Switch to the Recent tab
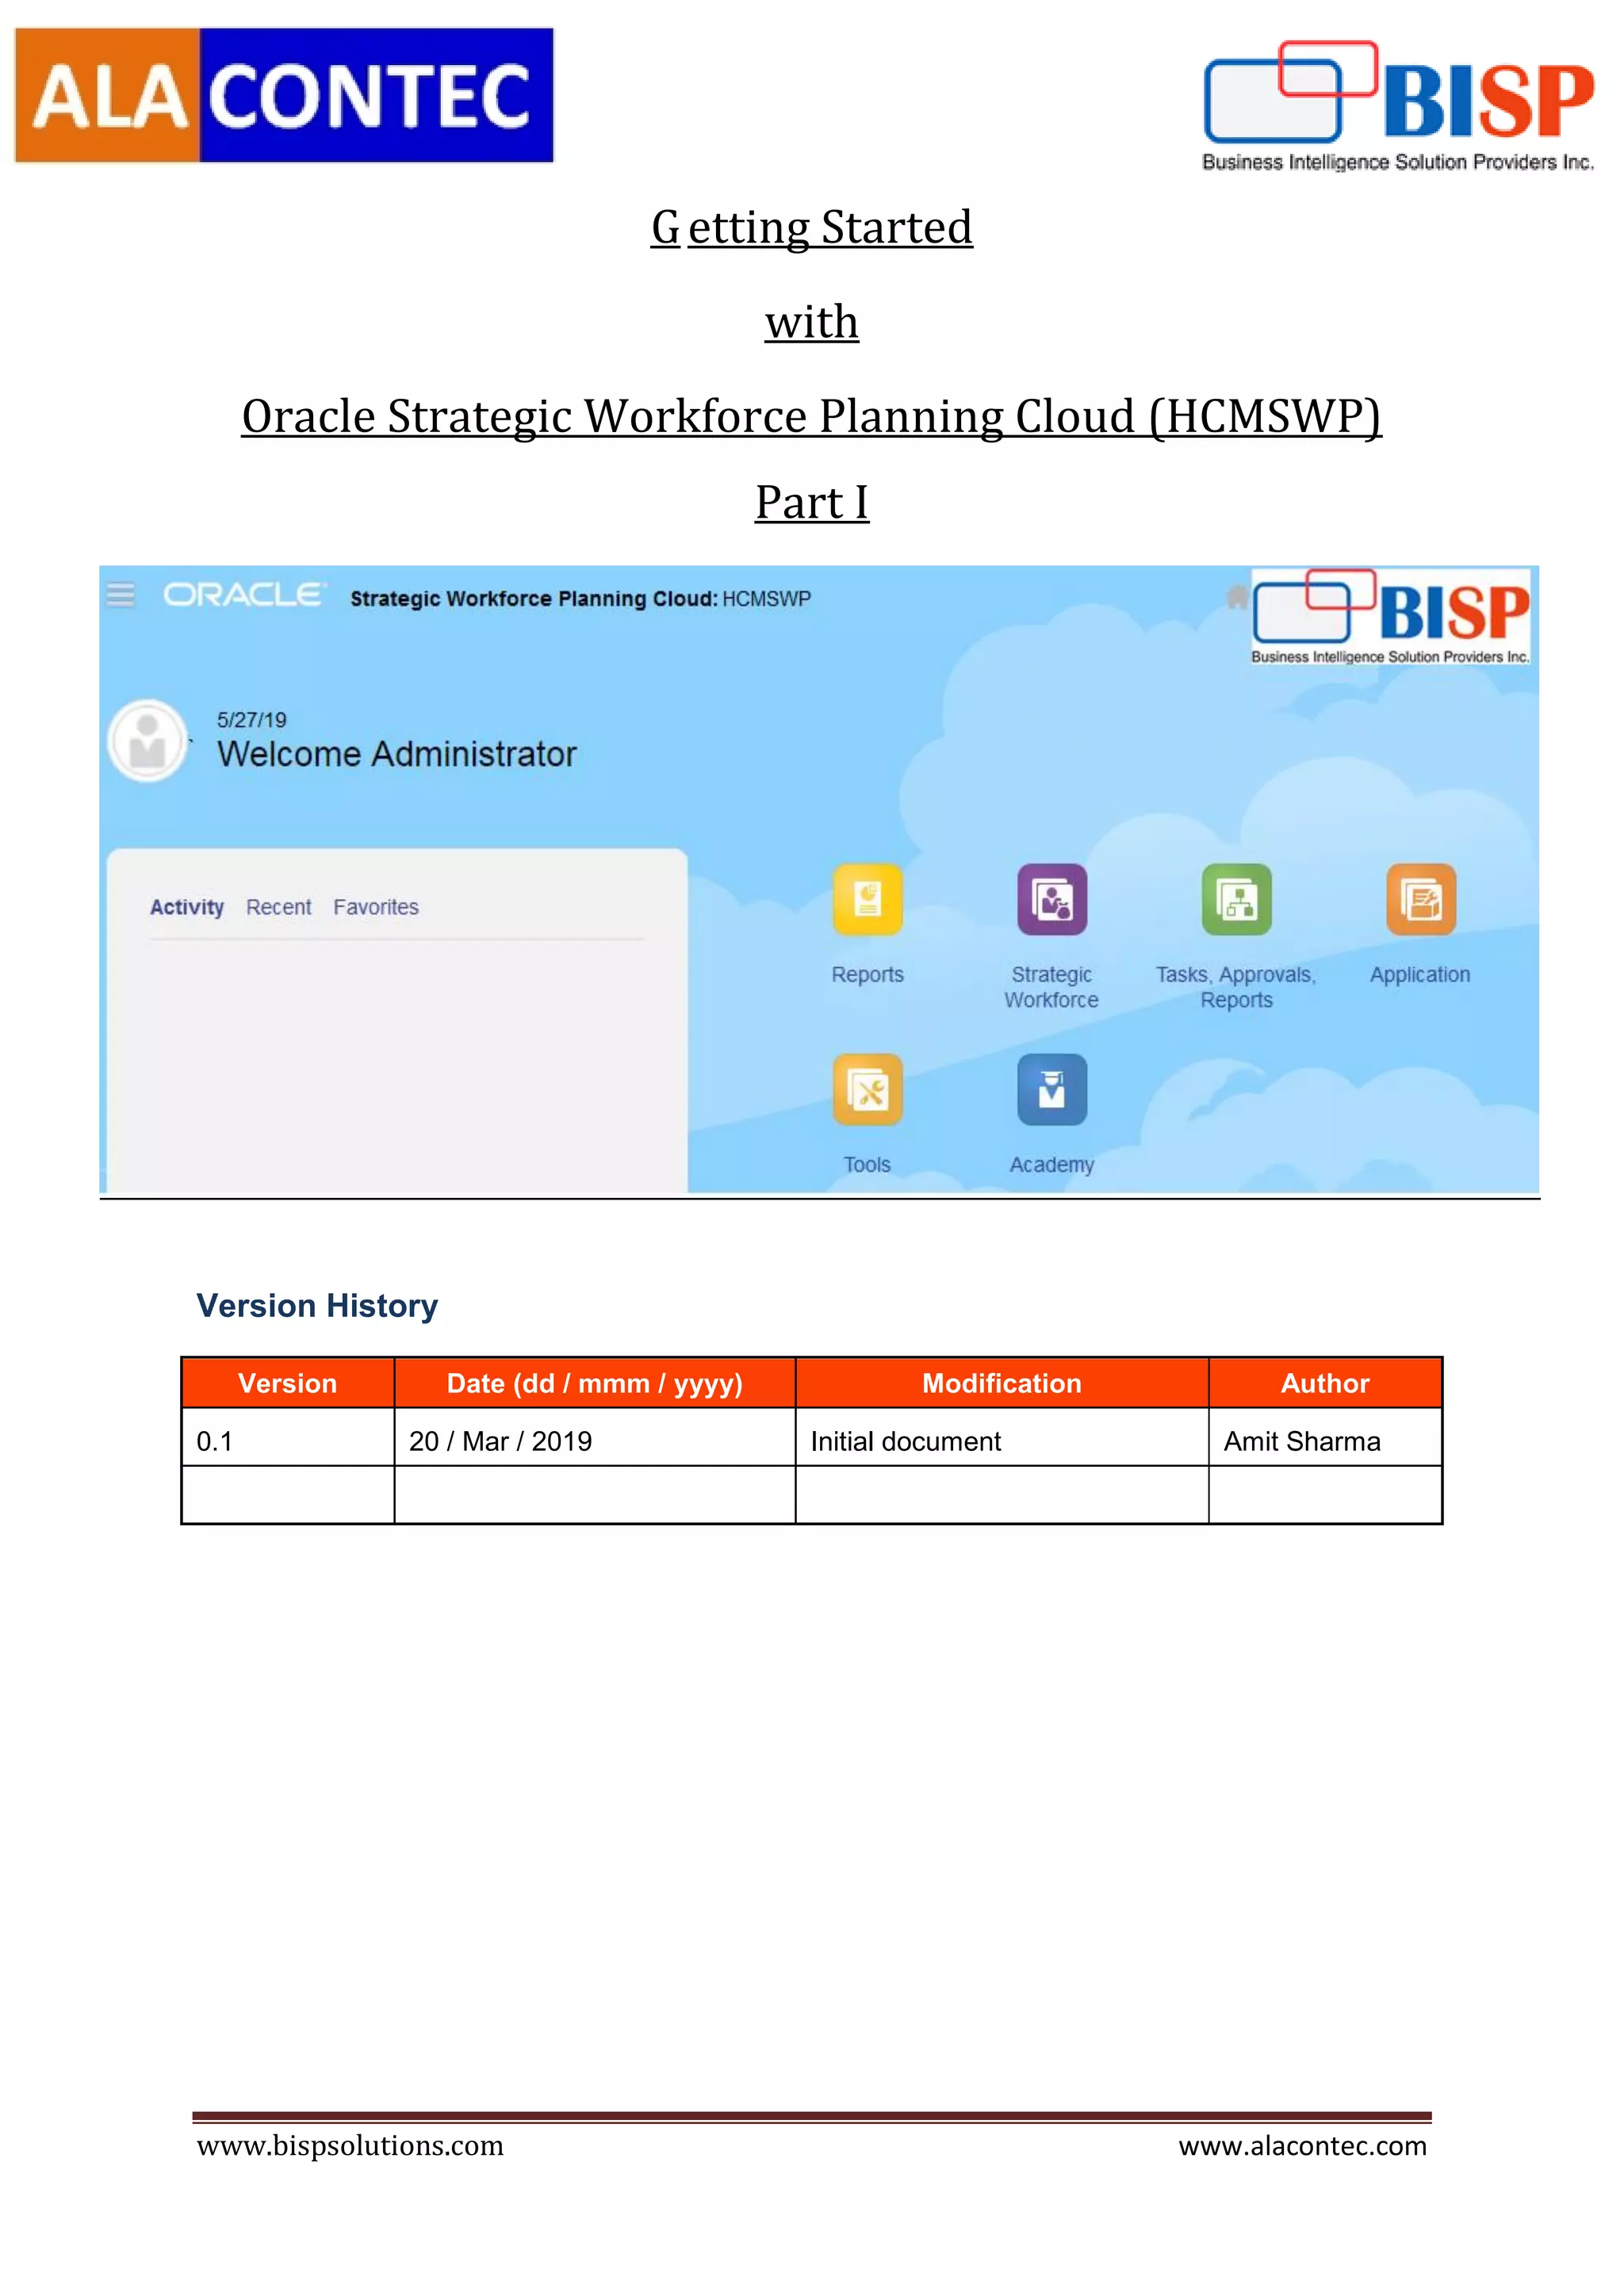Image resolution: width=1624 pixels, height=2296 pixels. 279,907
